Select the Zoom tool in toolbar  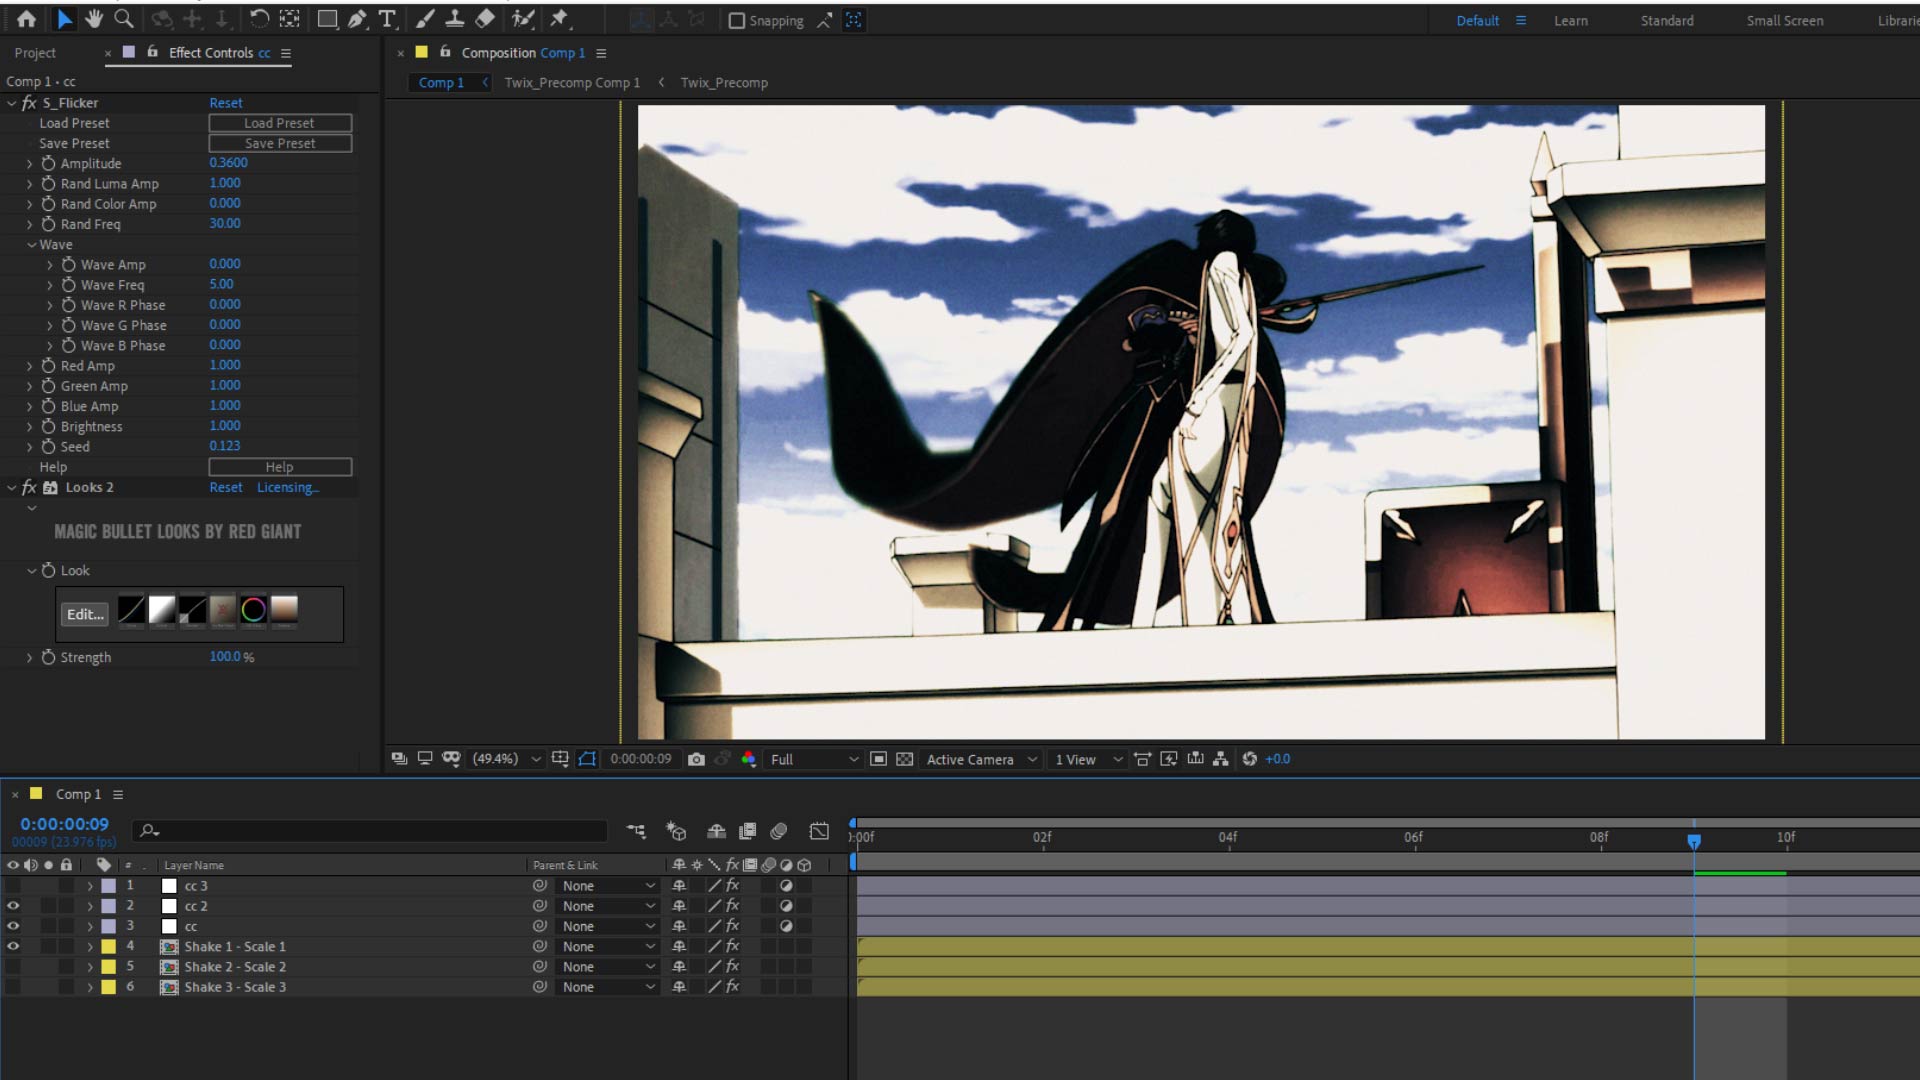point(124,19)
